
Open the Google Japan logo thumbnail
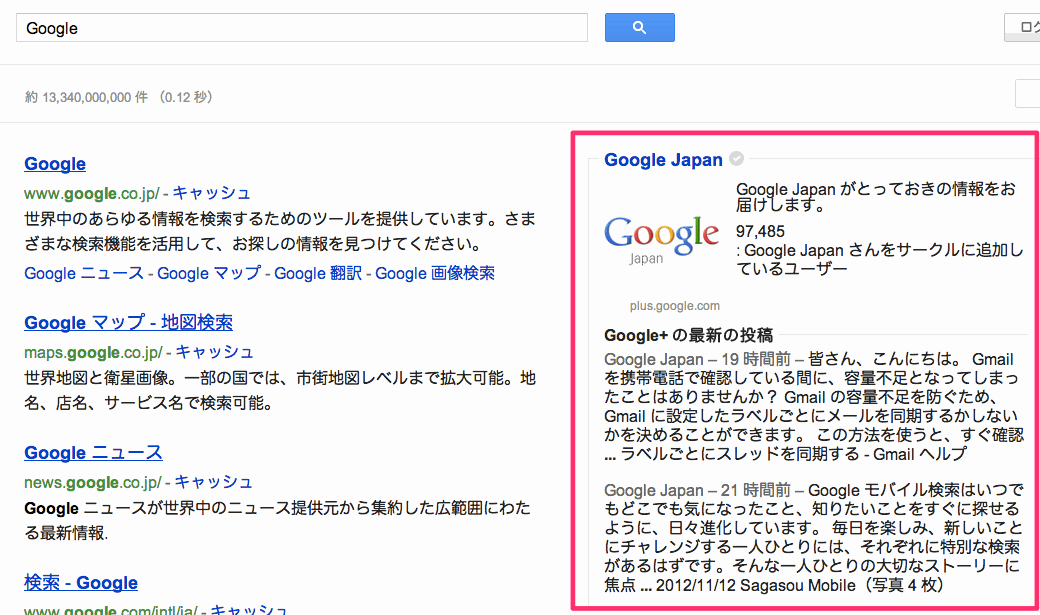coord(661,241)
